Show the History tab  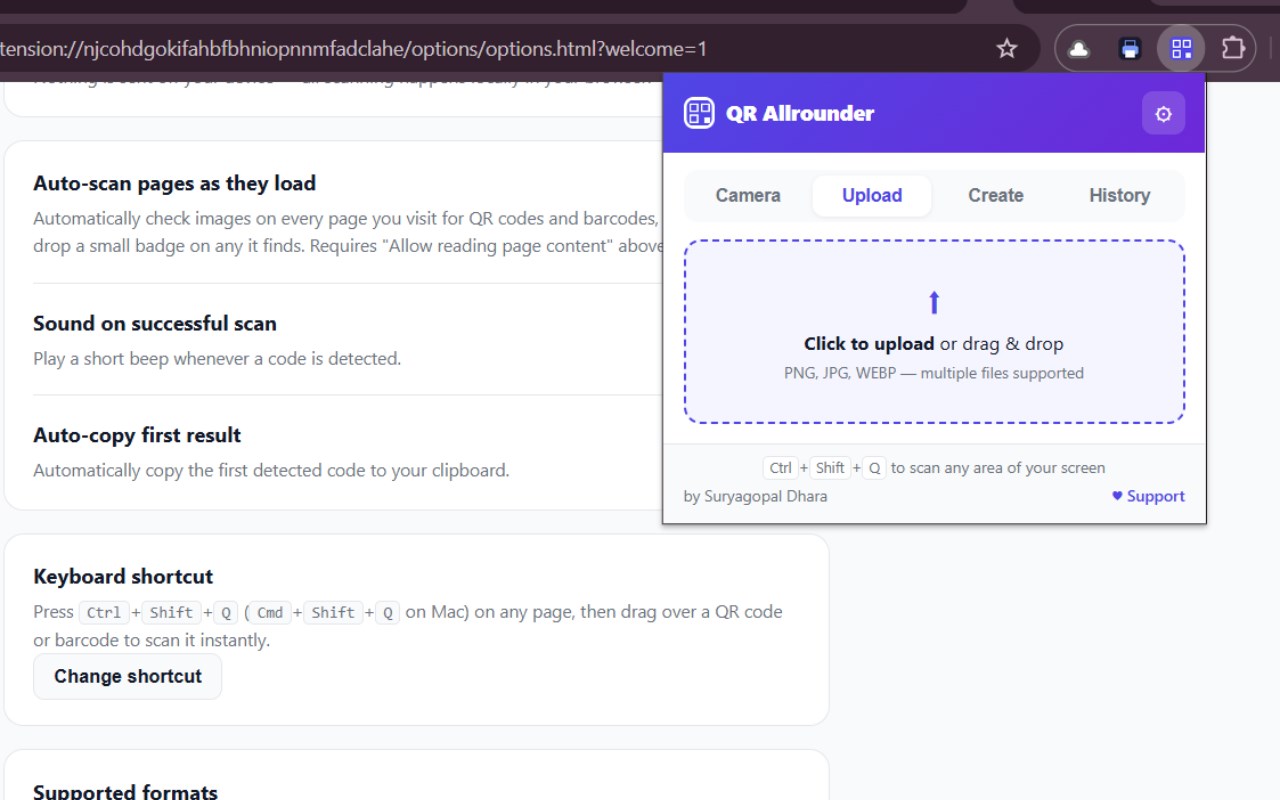pyautogui.click(x=1120, y=196)
